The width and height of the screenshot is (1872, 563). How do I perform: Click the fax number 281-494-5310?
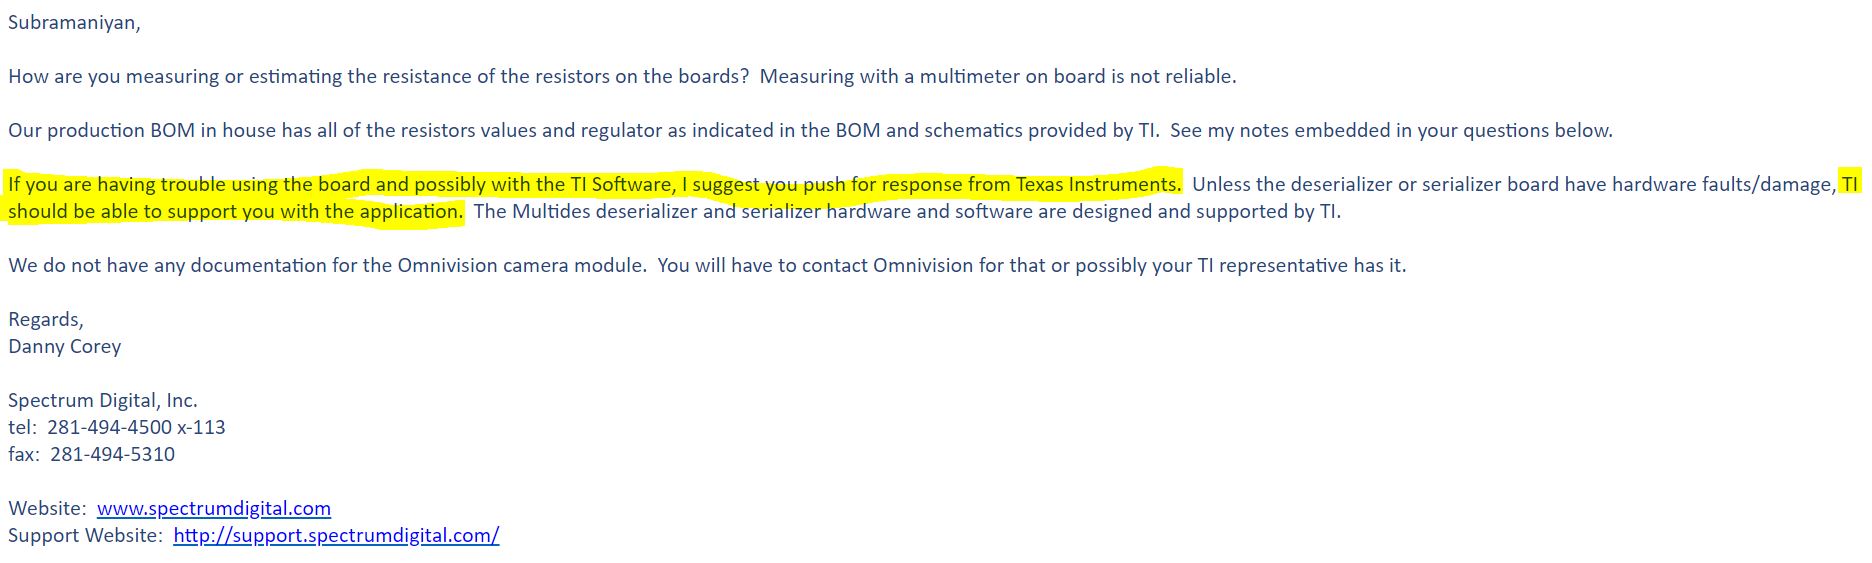coord(112,454)
